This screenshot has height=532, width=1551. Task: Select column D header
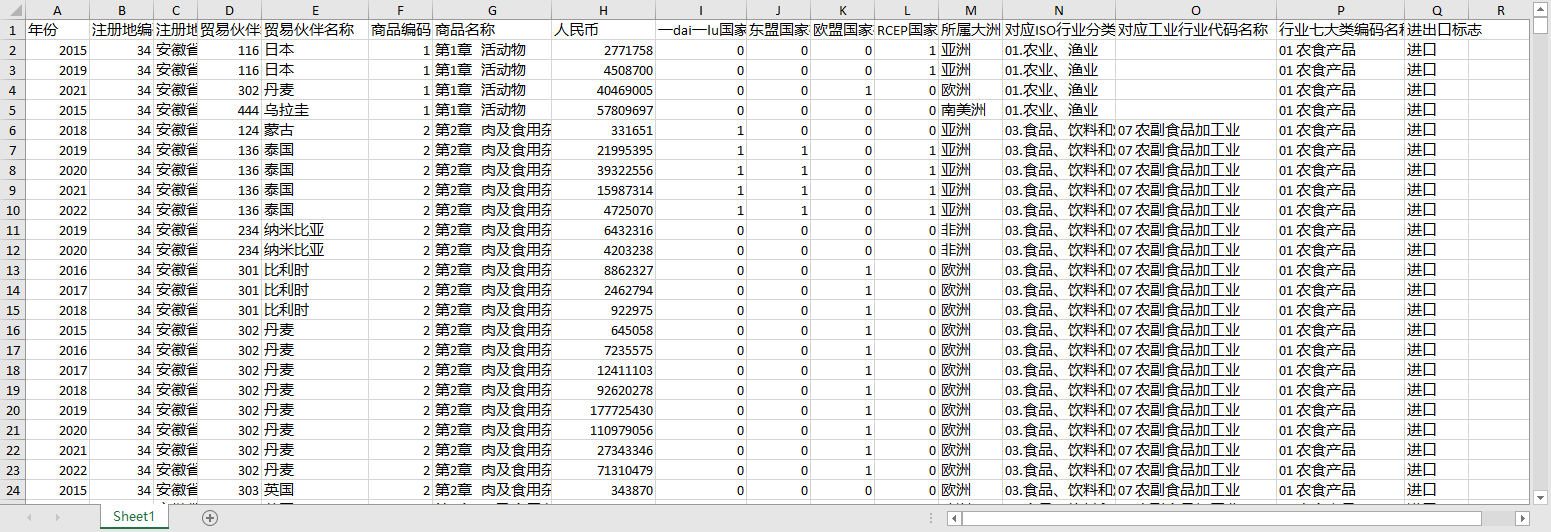229,10
